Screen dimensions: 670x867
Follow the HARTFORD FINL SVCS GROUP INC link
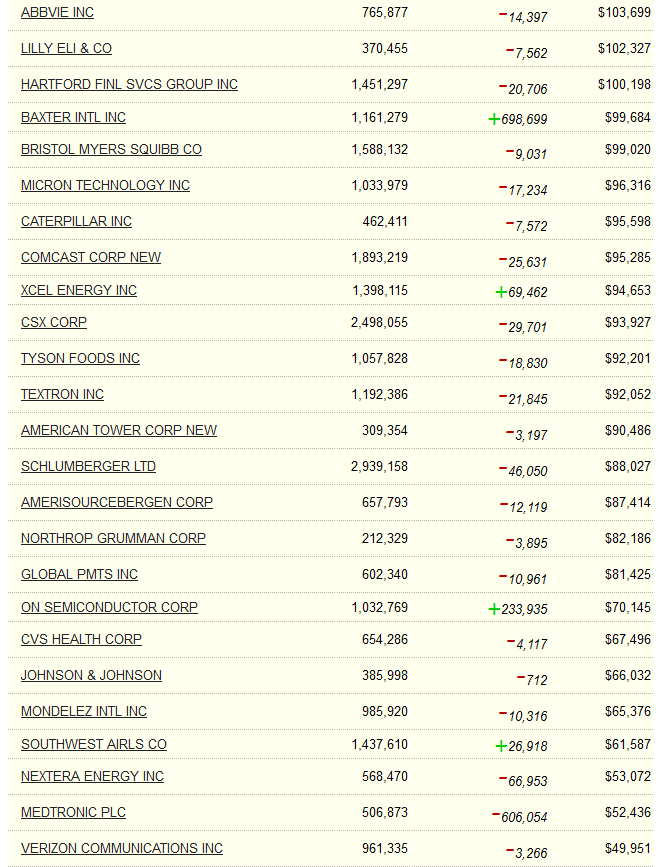(129, 84)
